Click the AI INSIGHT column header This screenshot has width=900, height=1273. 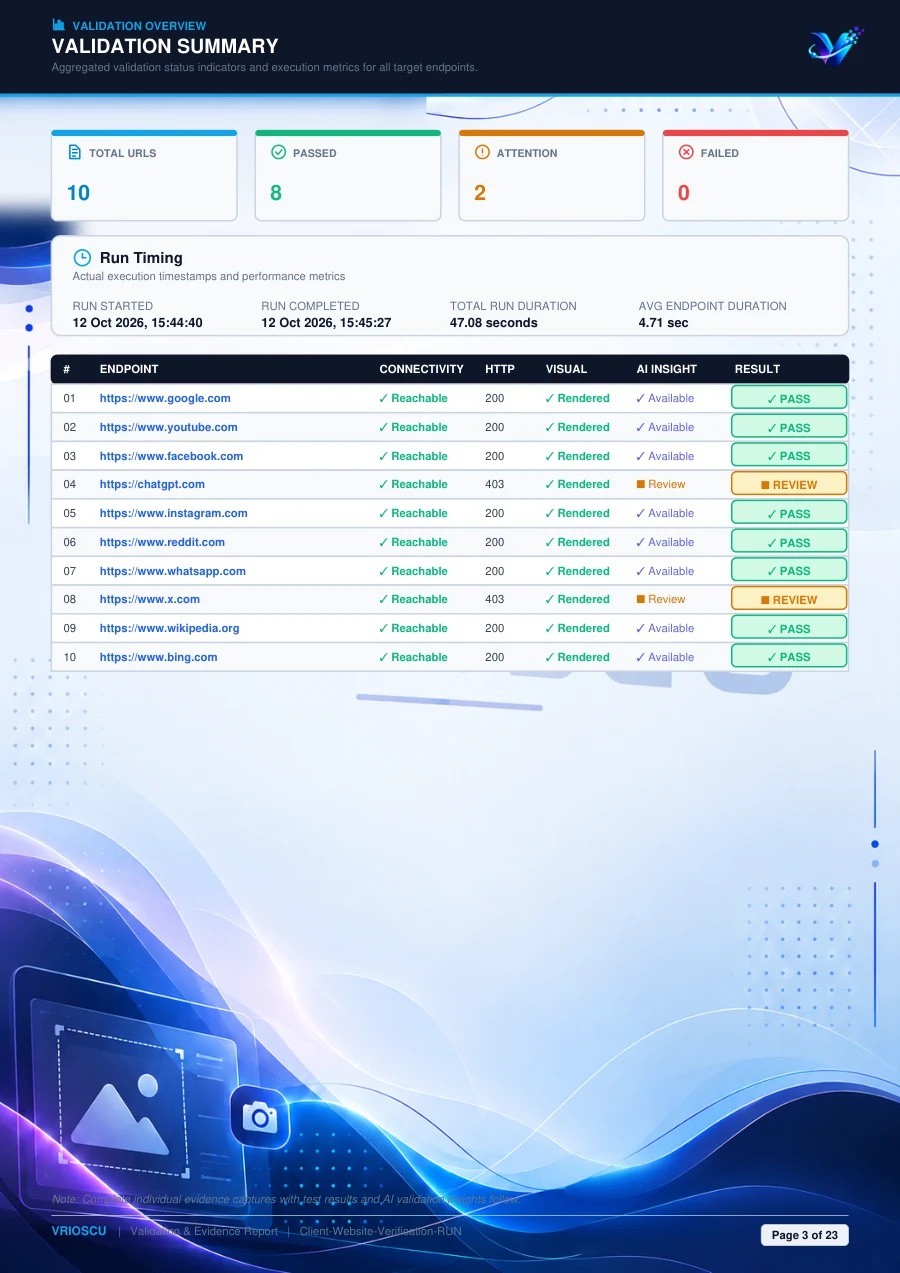tap(667, 369)
